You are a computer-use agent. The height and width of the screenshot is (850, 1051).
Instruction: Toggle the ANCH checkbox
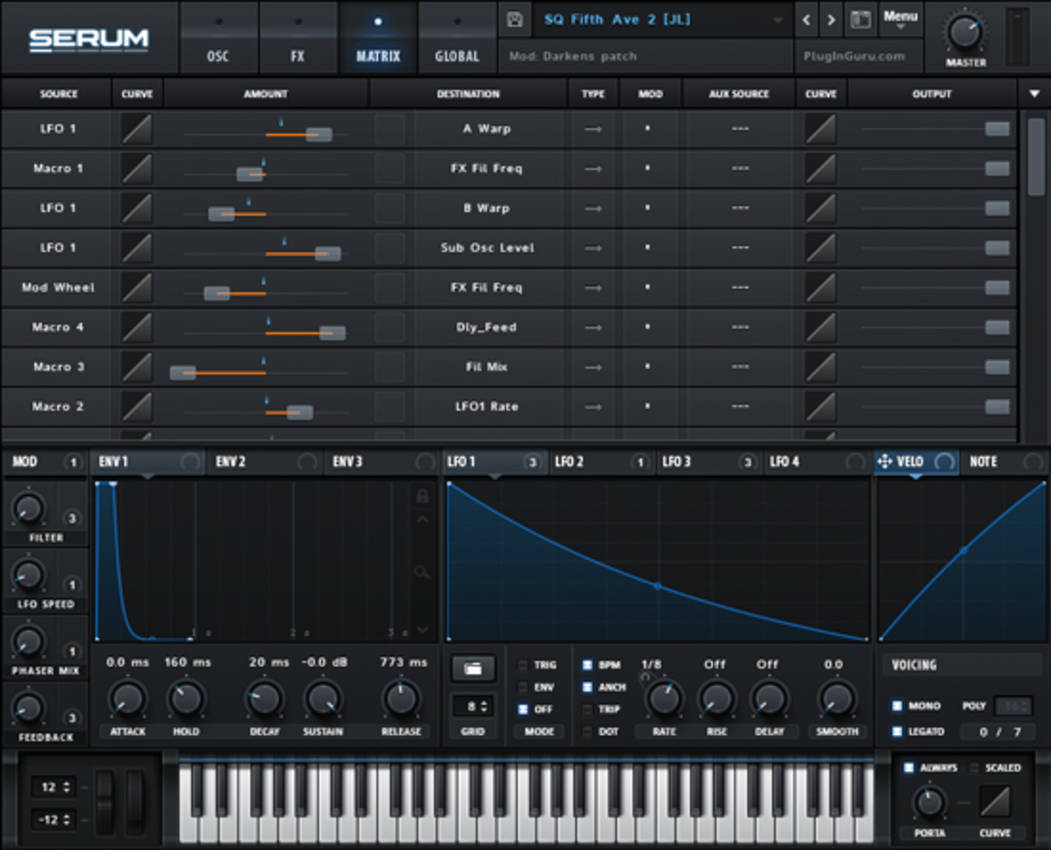point(587,687)
